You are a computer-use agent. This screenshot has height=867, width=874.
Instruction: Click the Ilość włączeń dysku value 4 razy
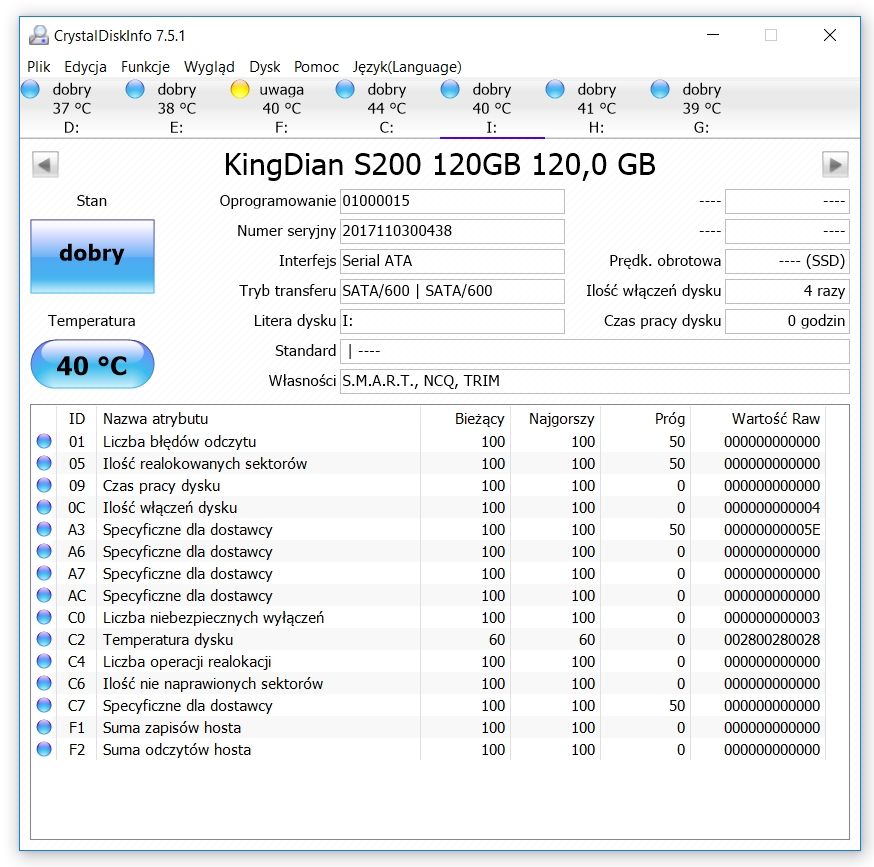pyautogui.click(x=787, y=291)
